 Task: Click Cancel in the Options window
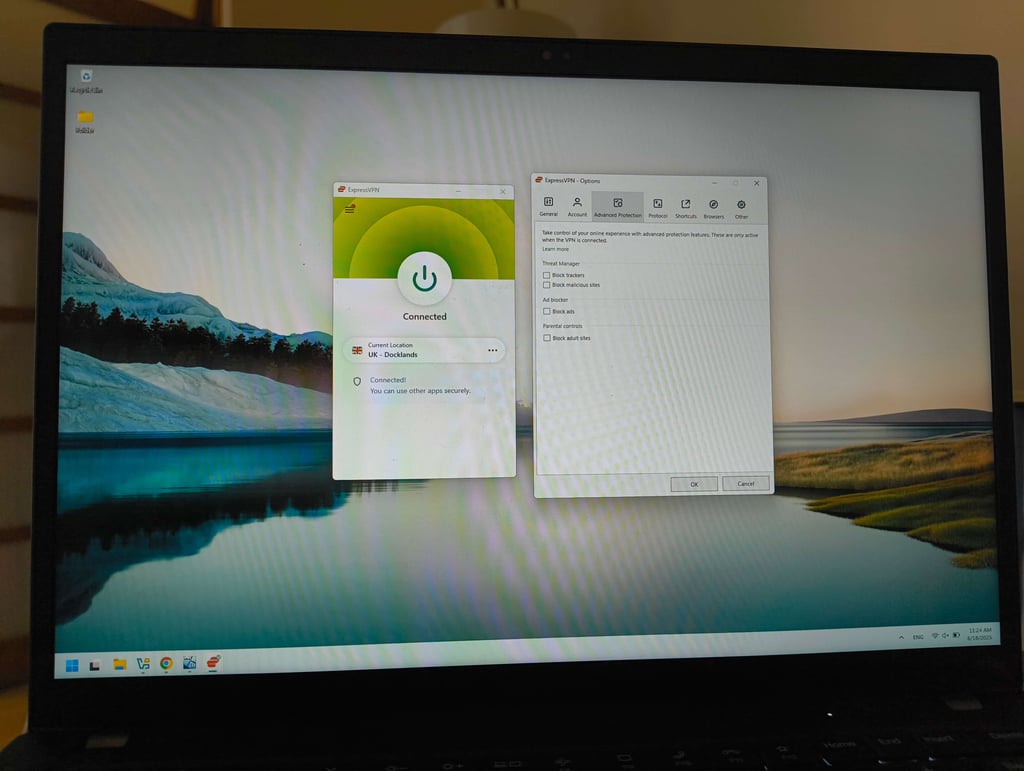[x=746, y=484]
